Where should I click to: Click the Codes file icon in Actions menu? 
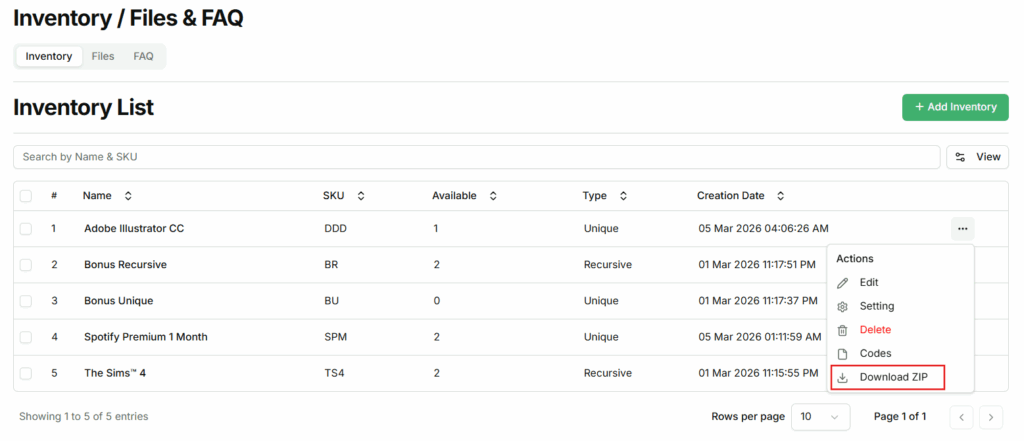point(842,354)
